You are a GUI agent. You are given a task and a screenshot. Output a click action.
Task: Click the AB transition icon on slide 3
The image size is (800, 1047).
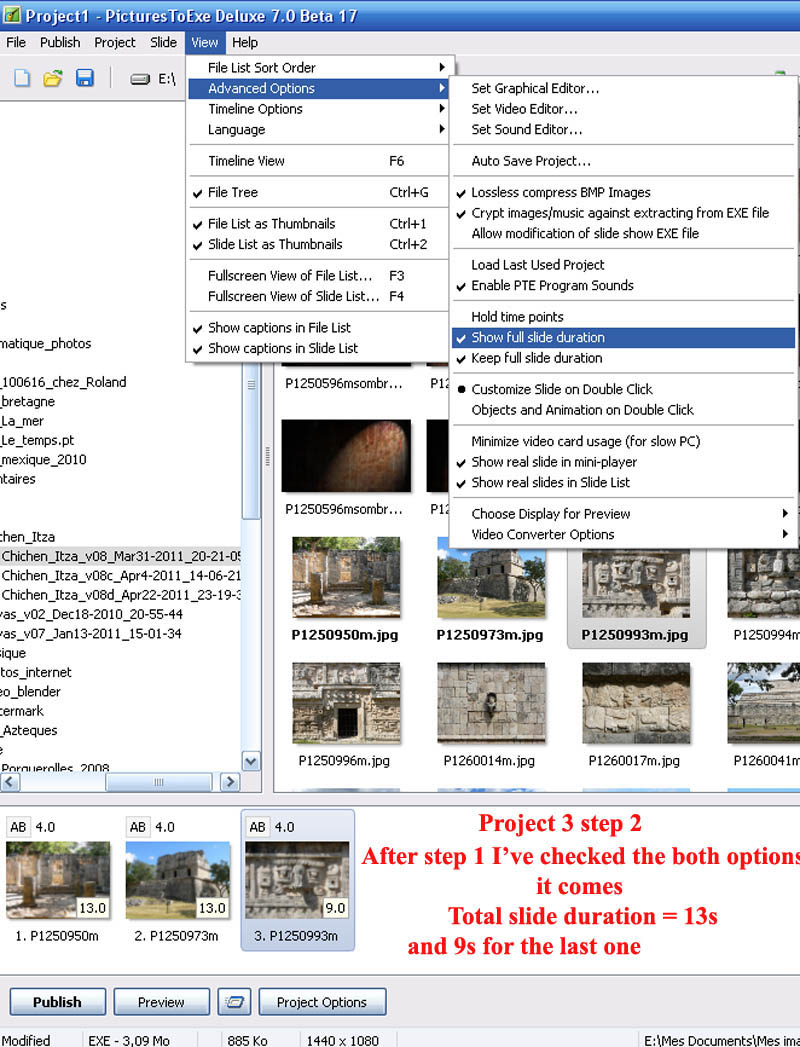[x=258, y=827]
